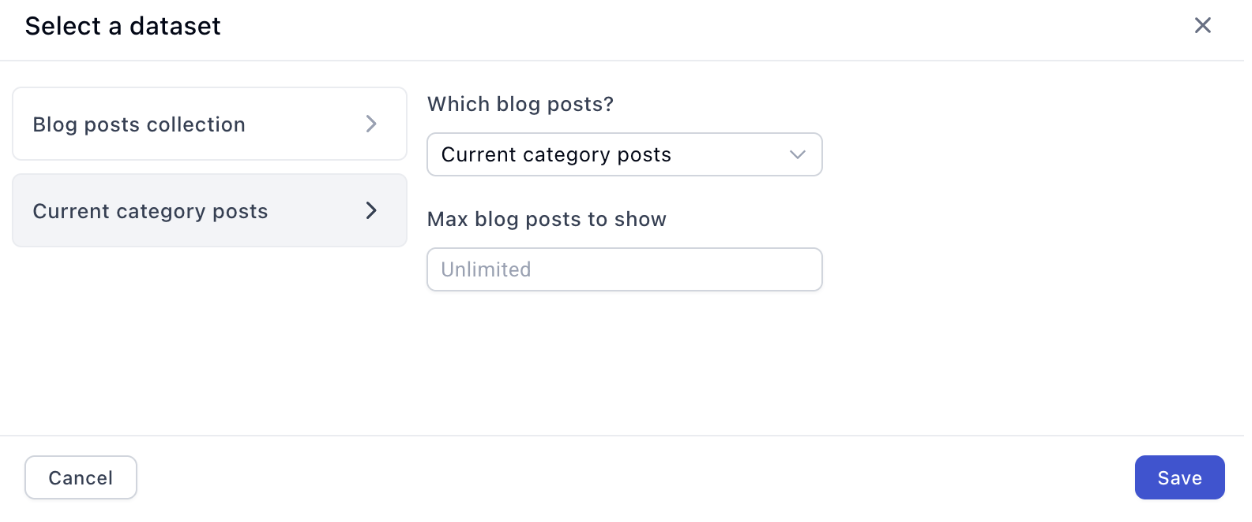Save the selected dataset
The width and height of the screenshot is (1252, 522).
point(1179,477)
